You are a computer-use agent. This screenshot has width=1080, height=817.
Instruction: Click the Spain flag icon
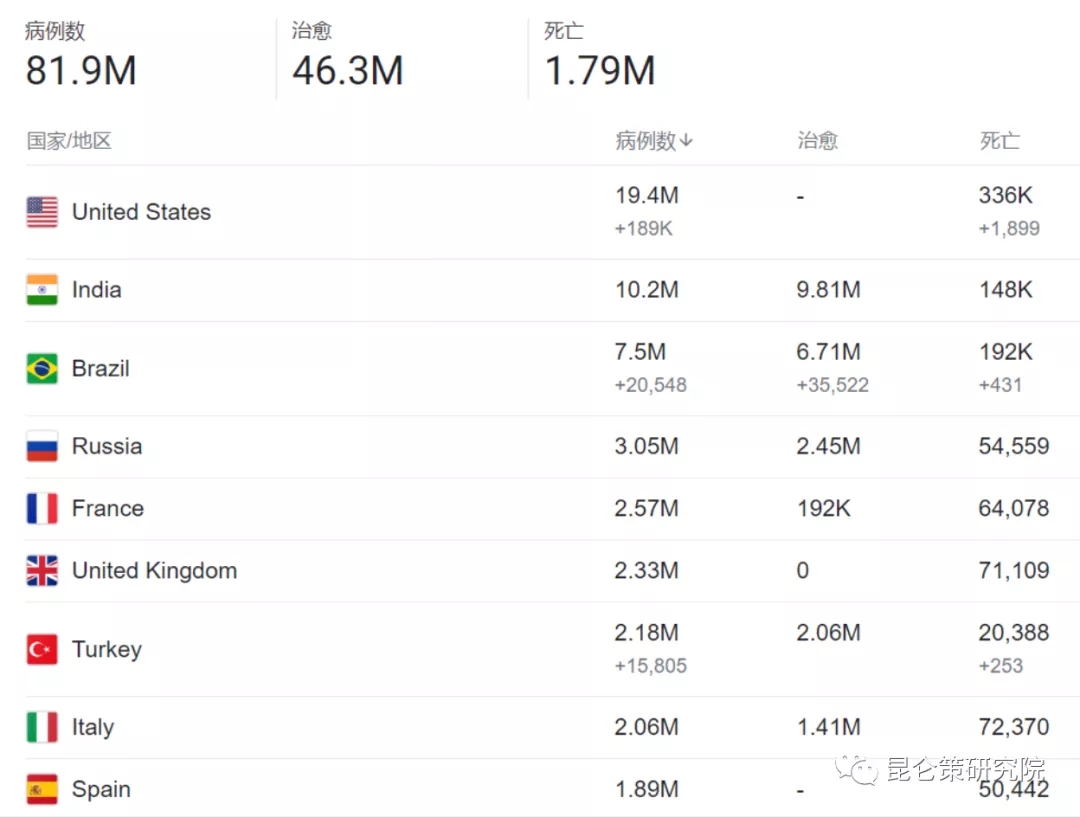pyautogui.click(x=42, y=789)
